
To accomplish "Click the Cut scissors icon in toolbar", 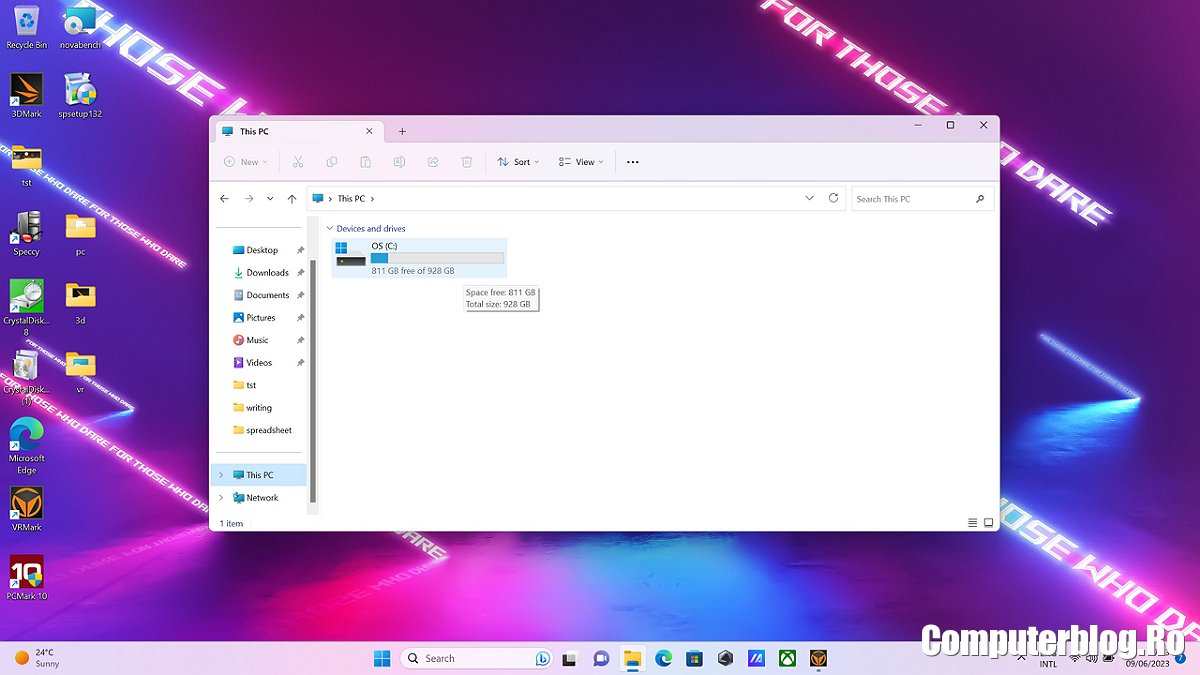I will point(298,162).
